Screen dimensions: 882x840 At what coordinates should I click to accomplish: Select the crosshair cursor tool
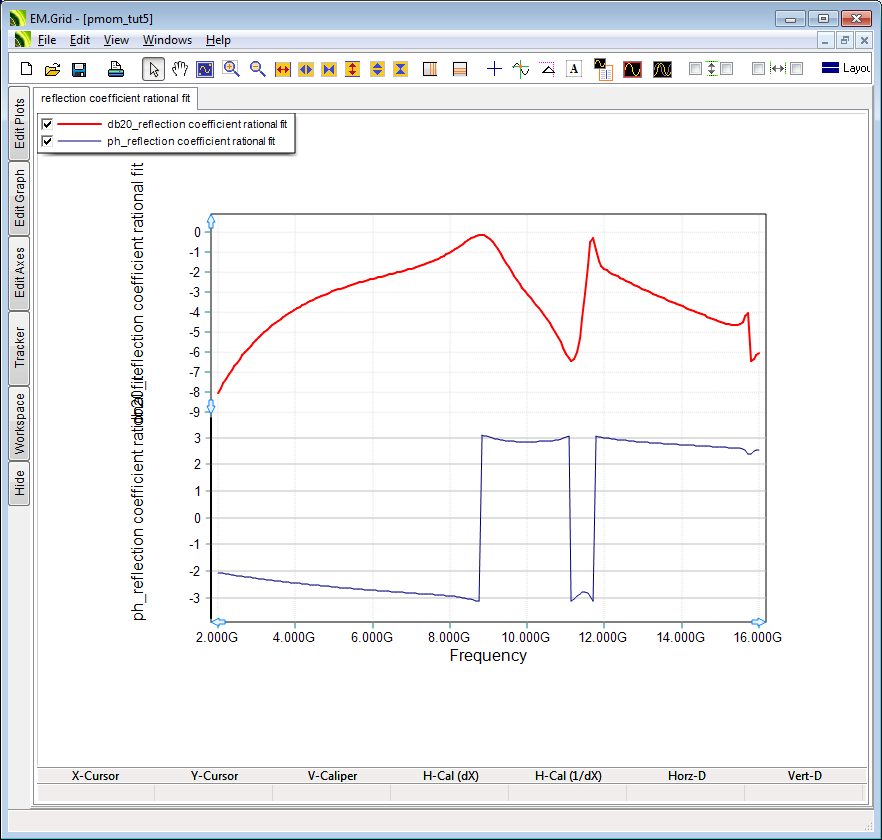point(494,69)
